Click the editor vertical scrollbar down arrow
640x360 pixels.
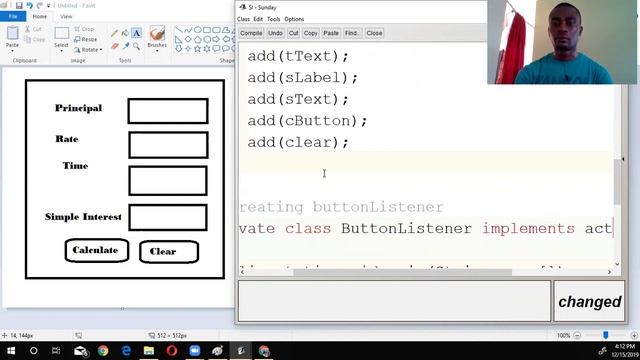click(x=617, y=264)
